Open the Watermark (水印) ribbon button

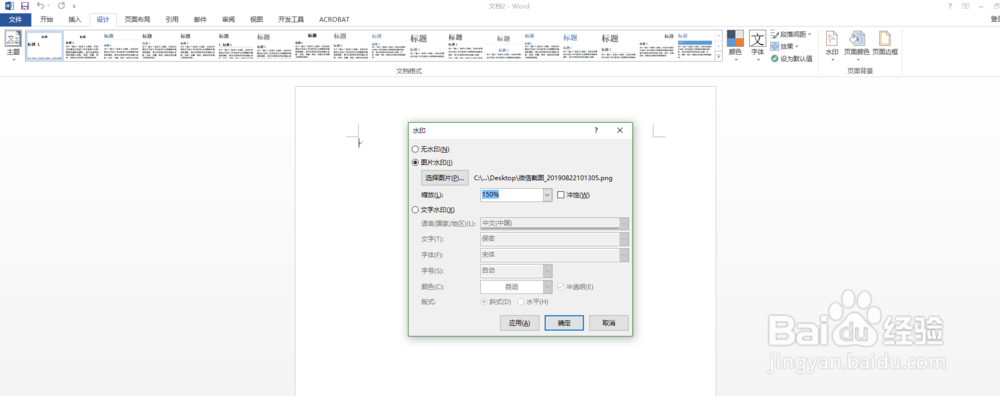click(832, 45)
